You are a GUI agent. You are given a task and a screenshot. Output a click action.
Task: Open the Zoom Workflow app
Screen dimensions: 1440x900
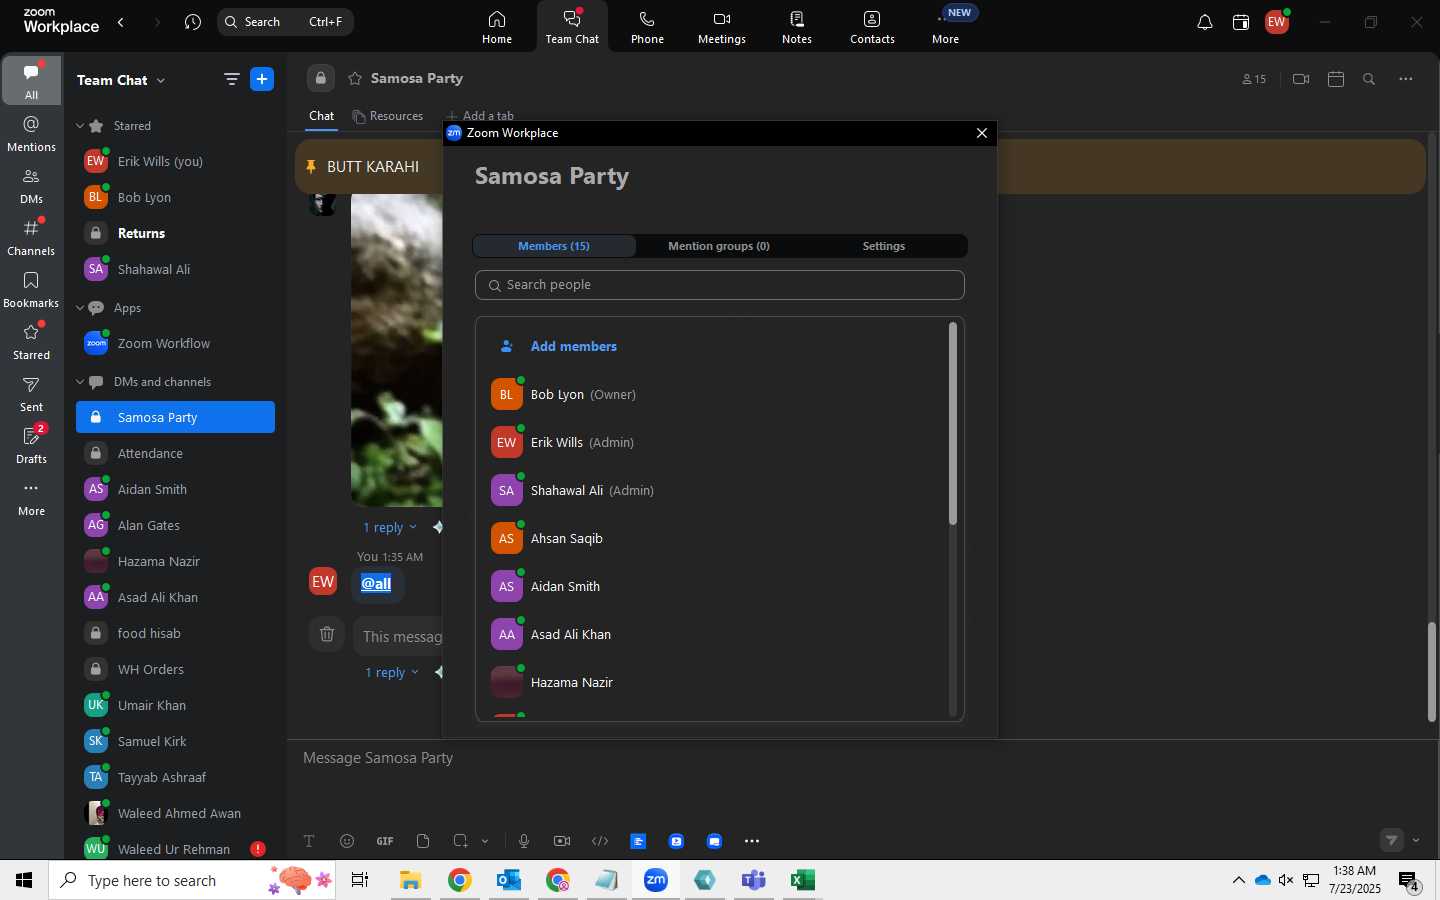[175, 343]
